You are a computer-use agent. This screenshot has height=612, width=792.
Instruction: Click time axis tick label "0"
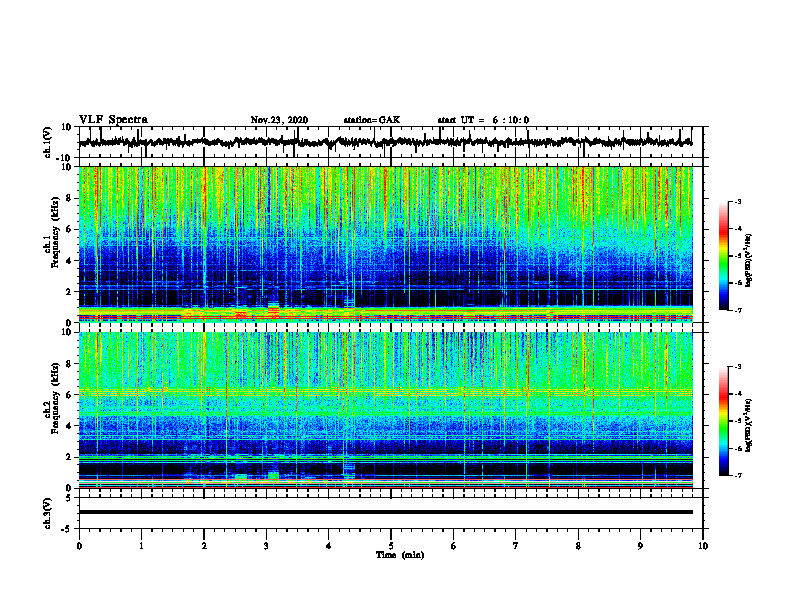click(79, 546)
